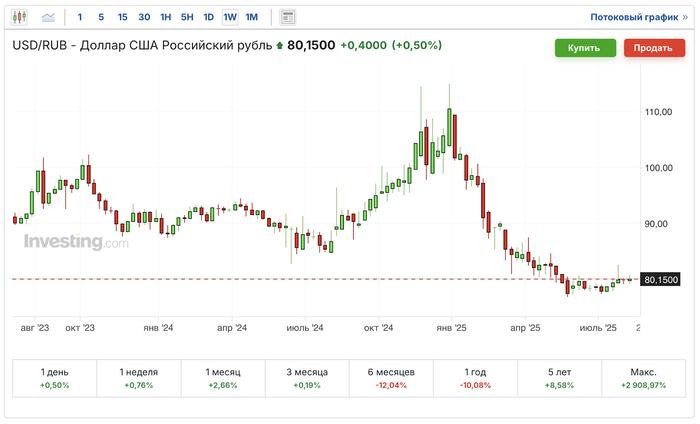Click the tallest candle near янв '25
700x424 pixels.
pos(451,125)
